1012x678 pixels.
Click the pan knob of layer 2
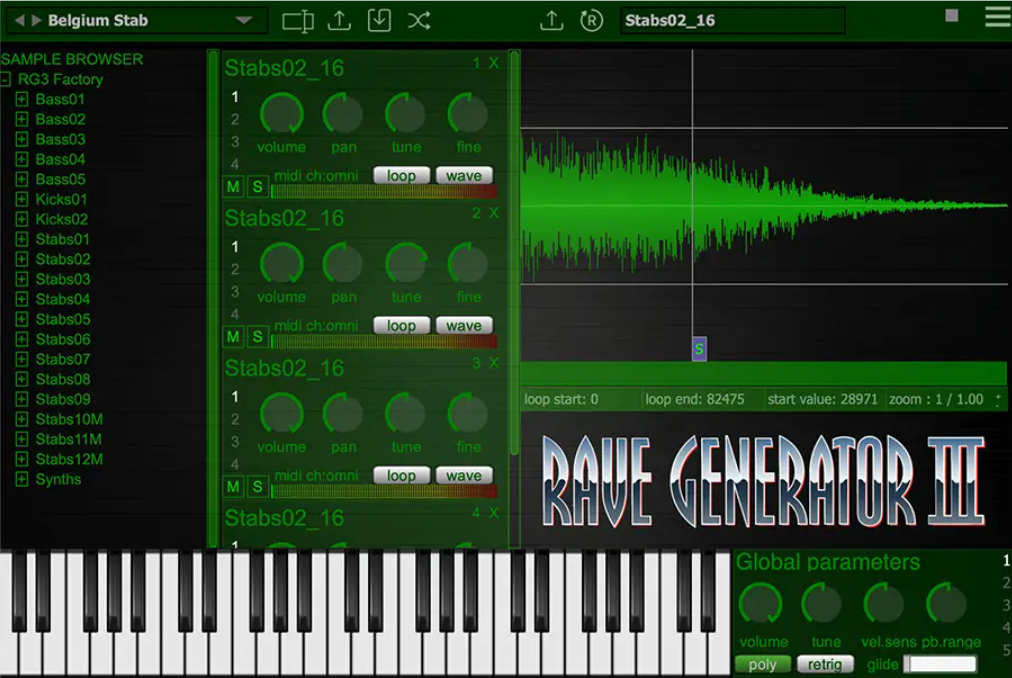pos(343,264)
